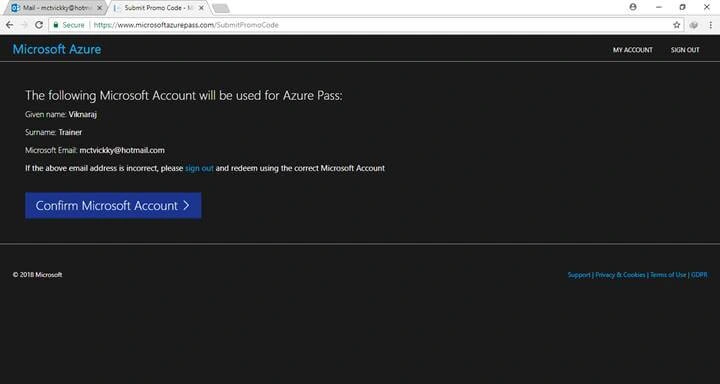
Task: Open the Support footer link
Action: point(579,275)
